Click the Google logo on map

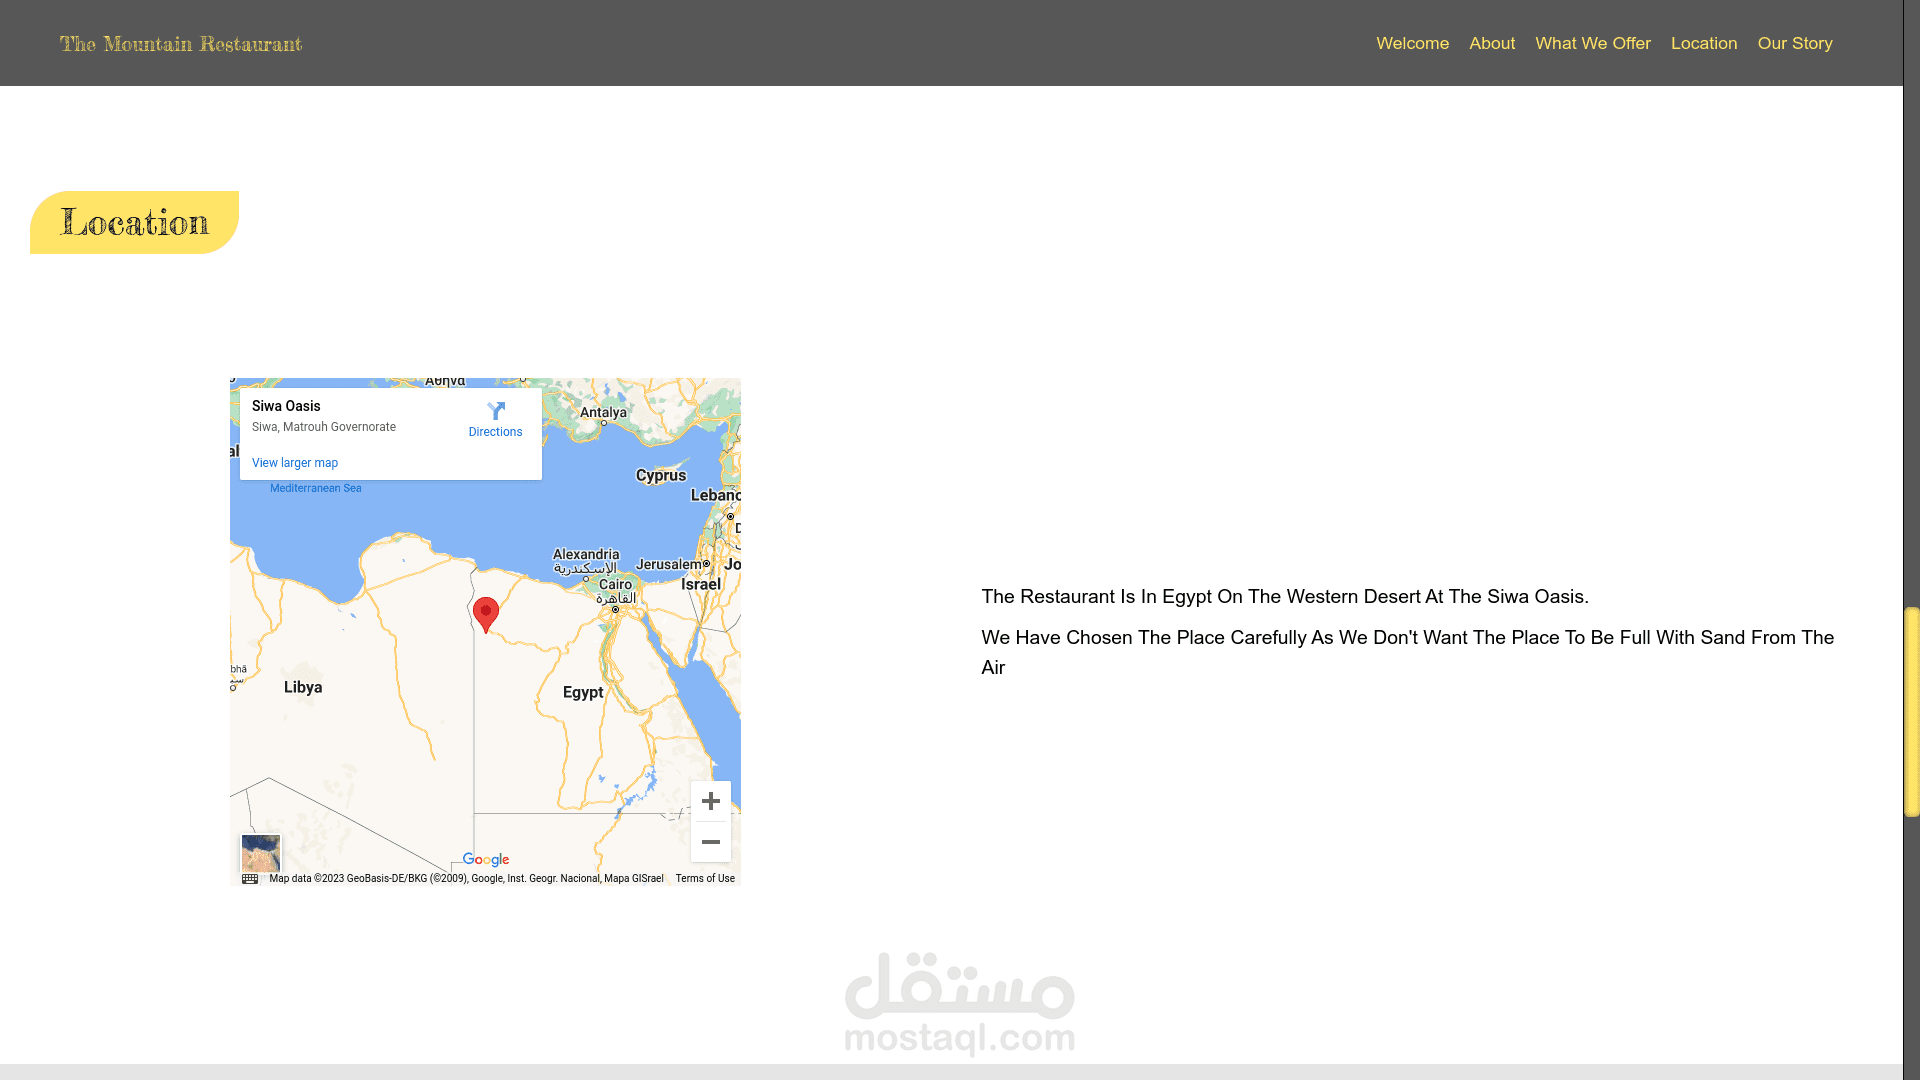tap(486, 860)
